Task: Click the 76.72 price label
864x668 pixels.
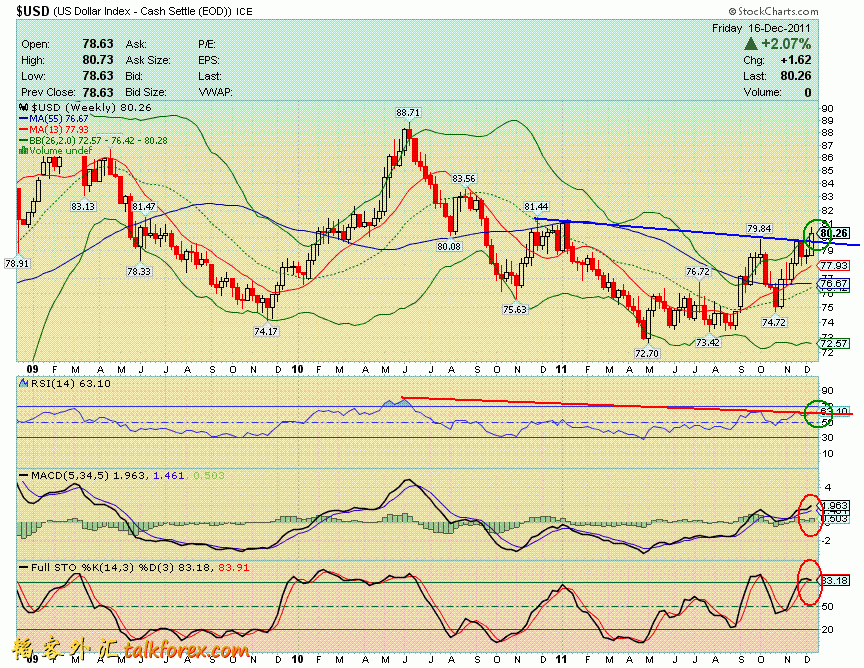Action: point(698,271)
